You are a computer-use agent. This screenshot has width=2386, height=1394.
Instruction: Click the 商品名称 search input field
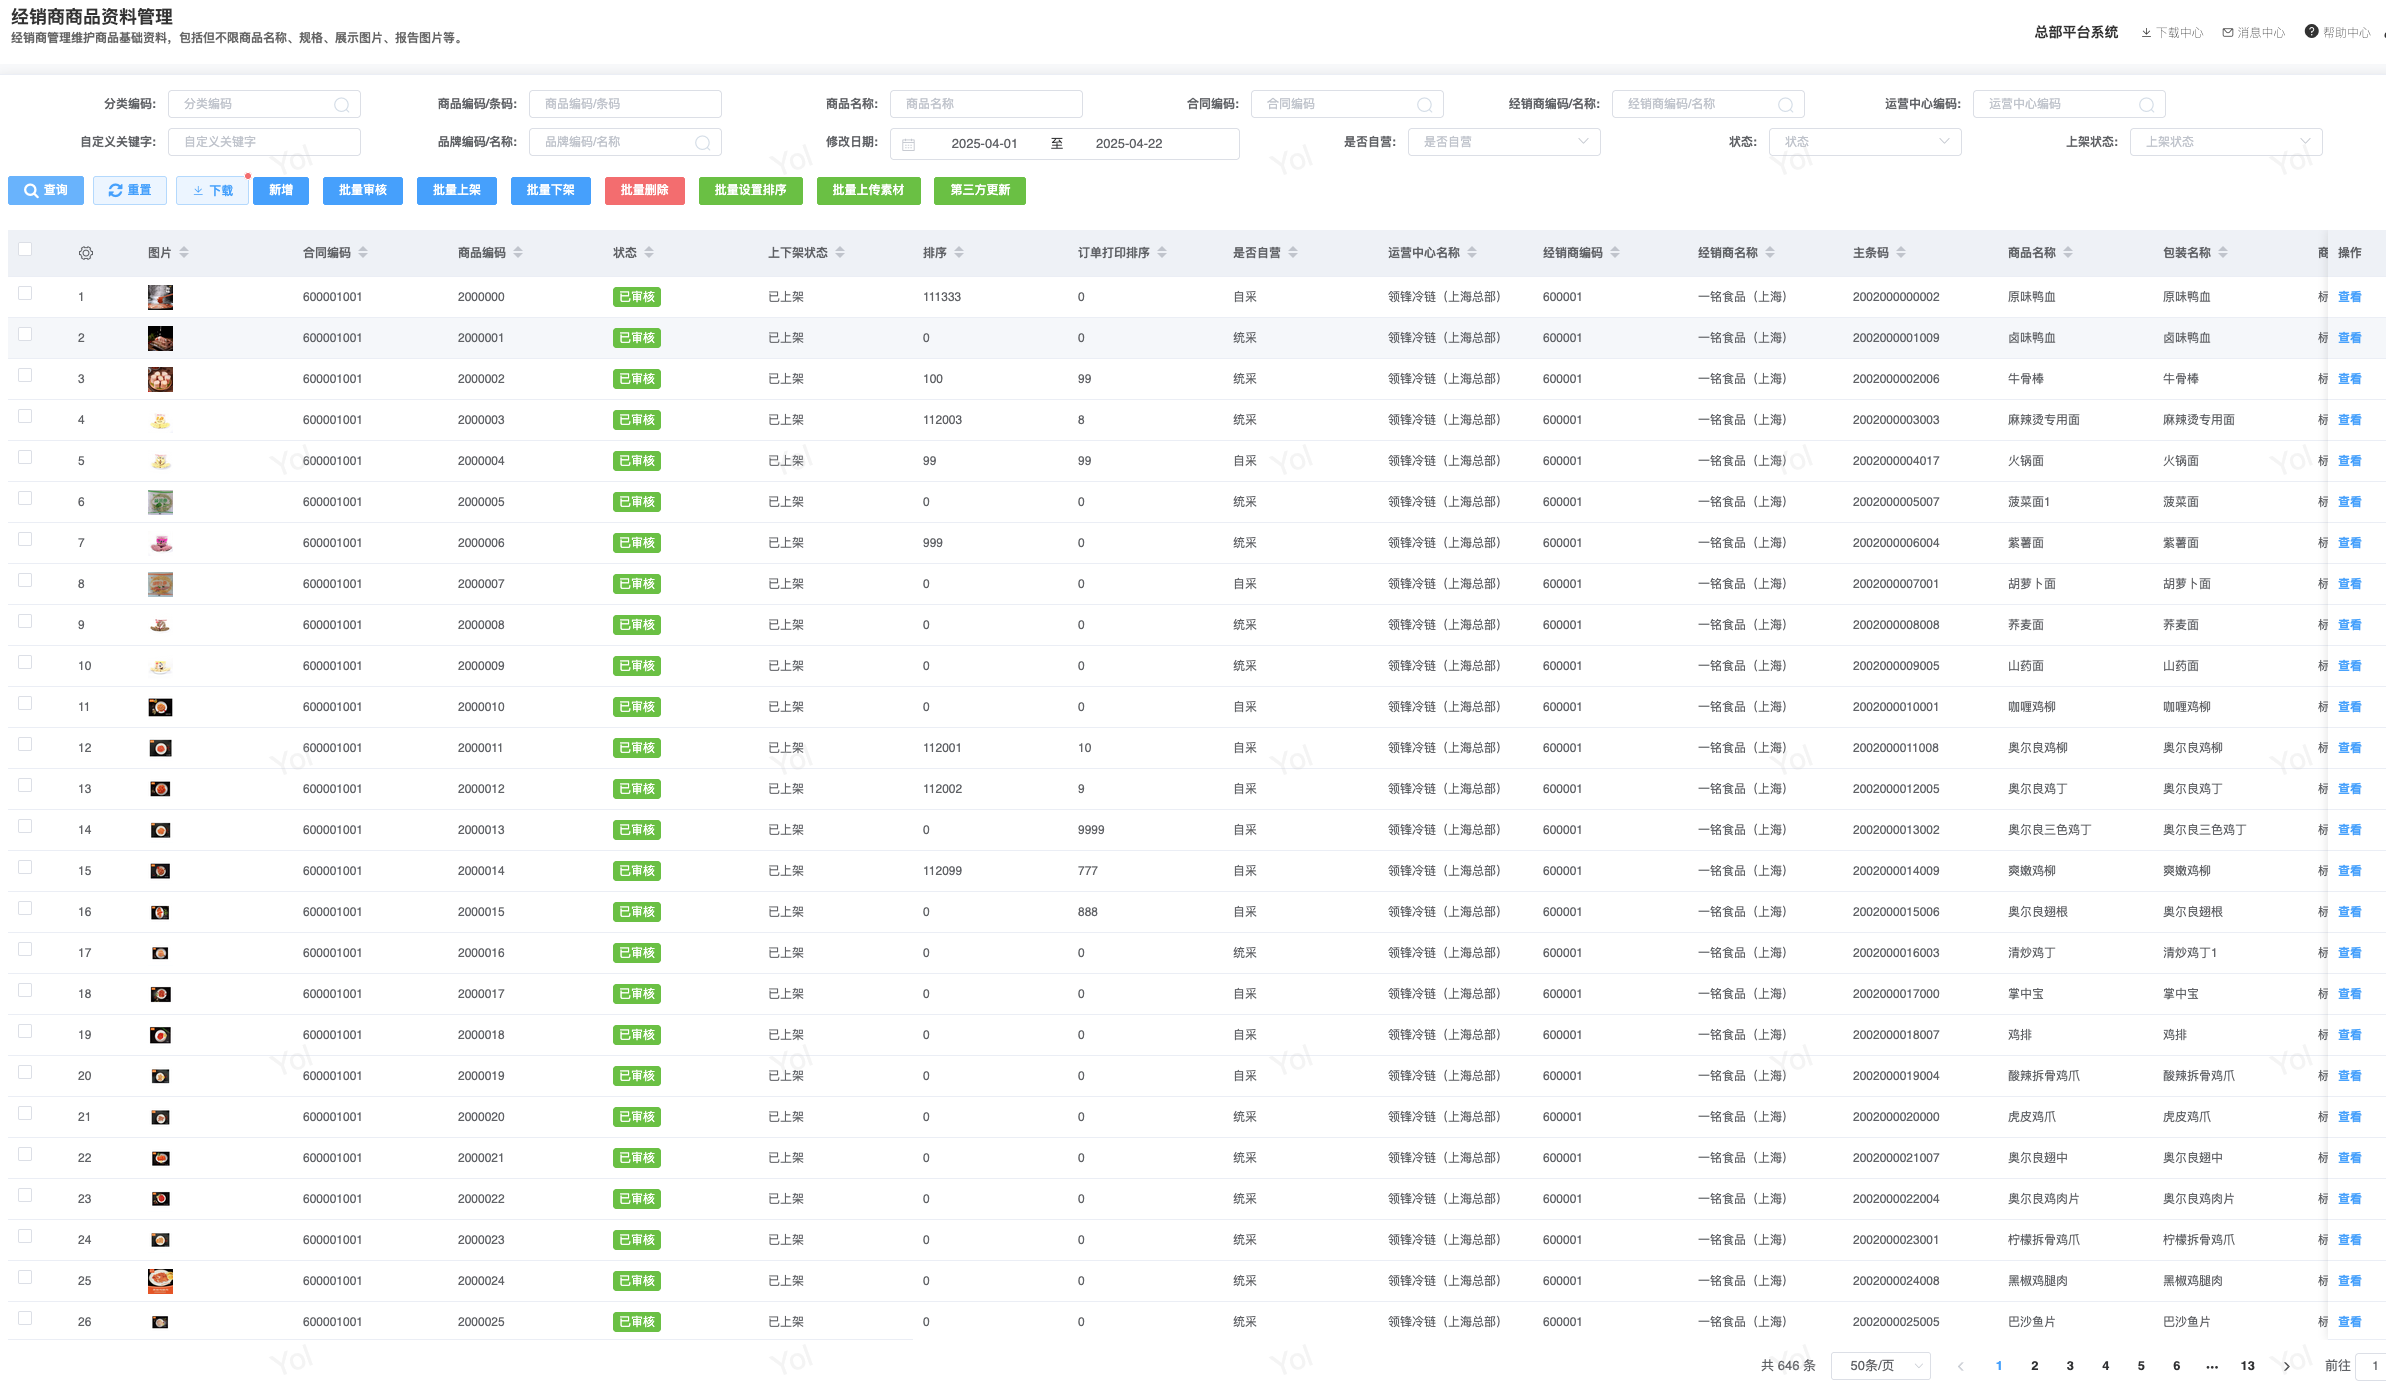coord(986,104)
